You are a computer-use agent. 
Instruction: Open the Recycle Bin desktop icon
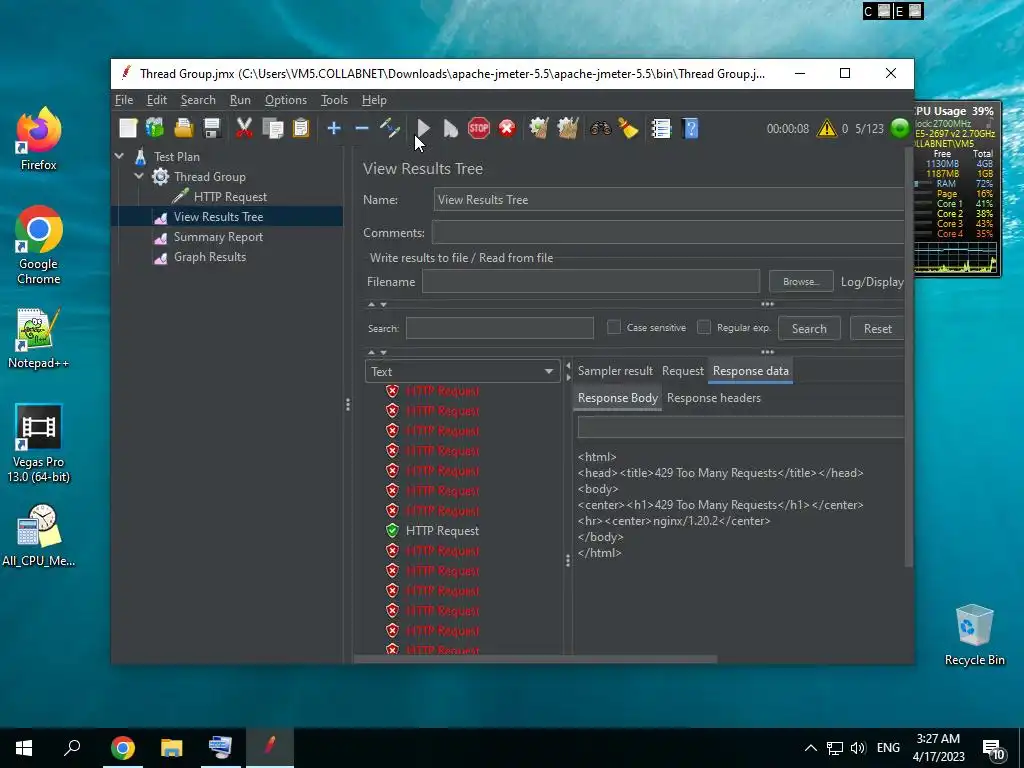(x=974, y=635)
